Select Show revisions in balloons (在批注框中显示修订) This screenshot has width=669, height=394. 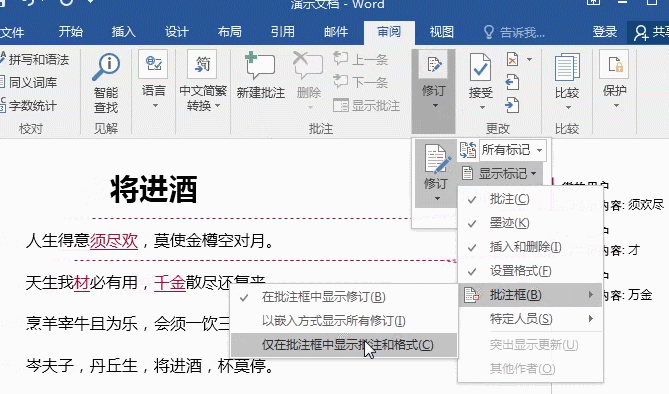343,297
